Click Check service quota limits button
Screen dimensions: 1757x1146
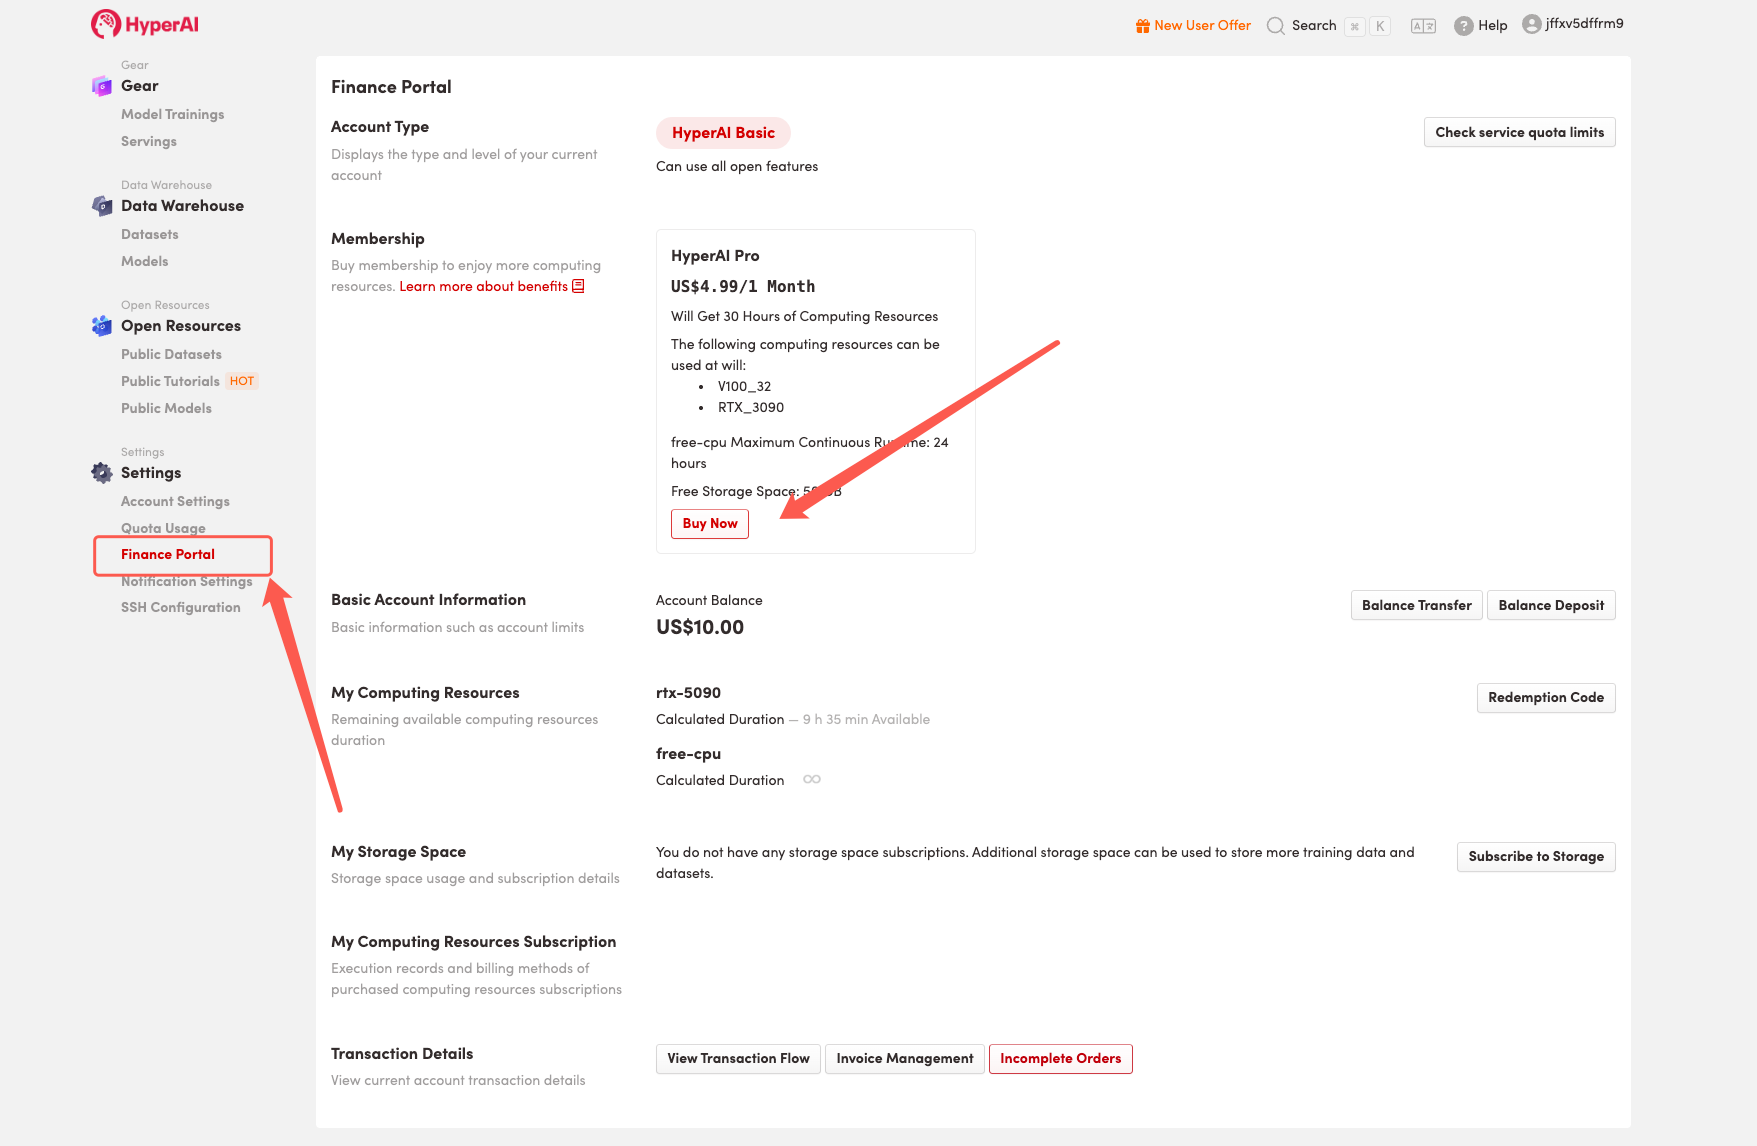(1518, 133)
